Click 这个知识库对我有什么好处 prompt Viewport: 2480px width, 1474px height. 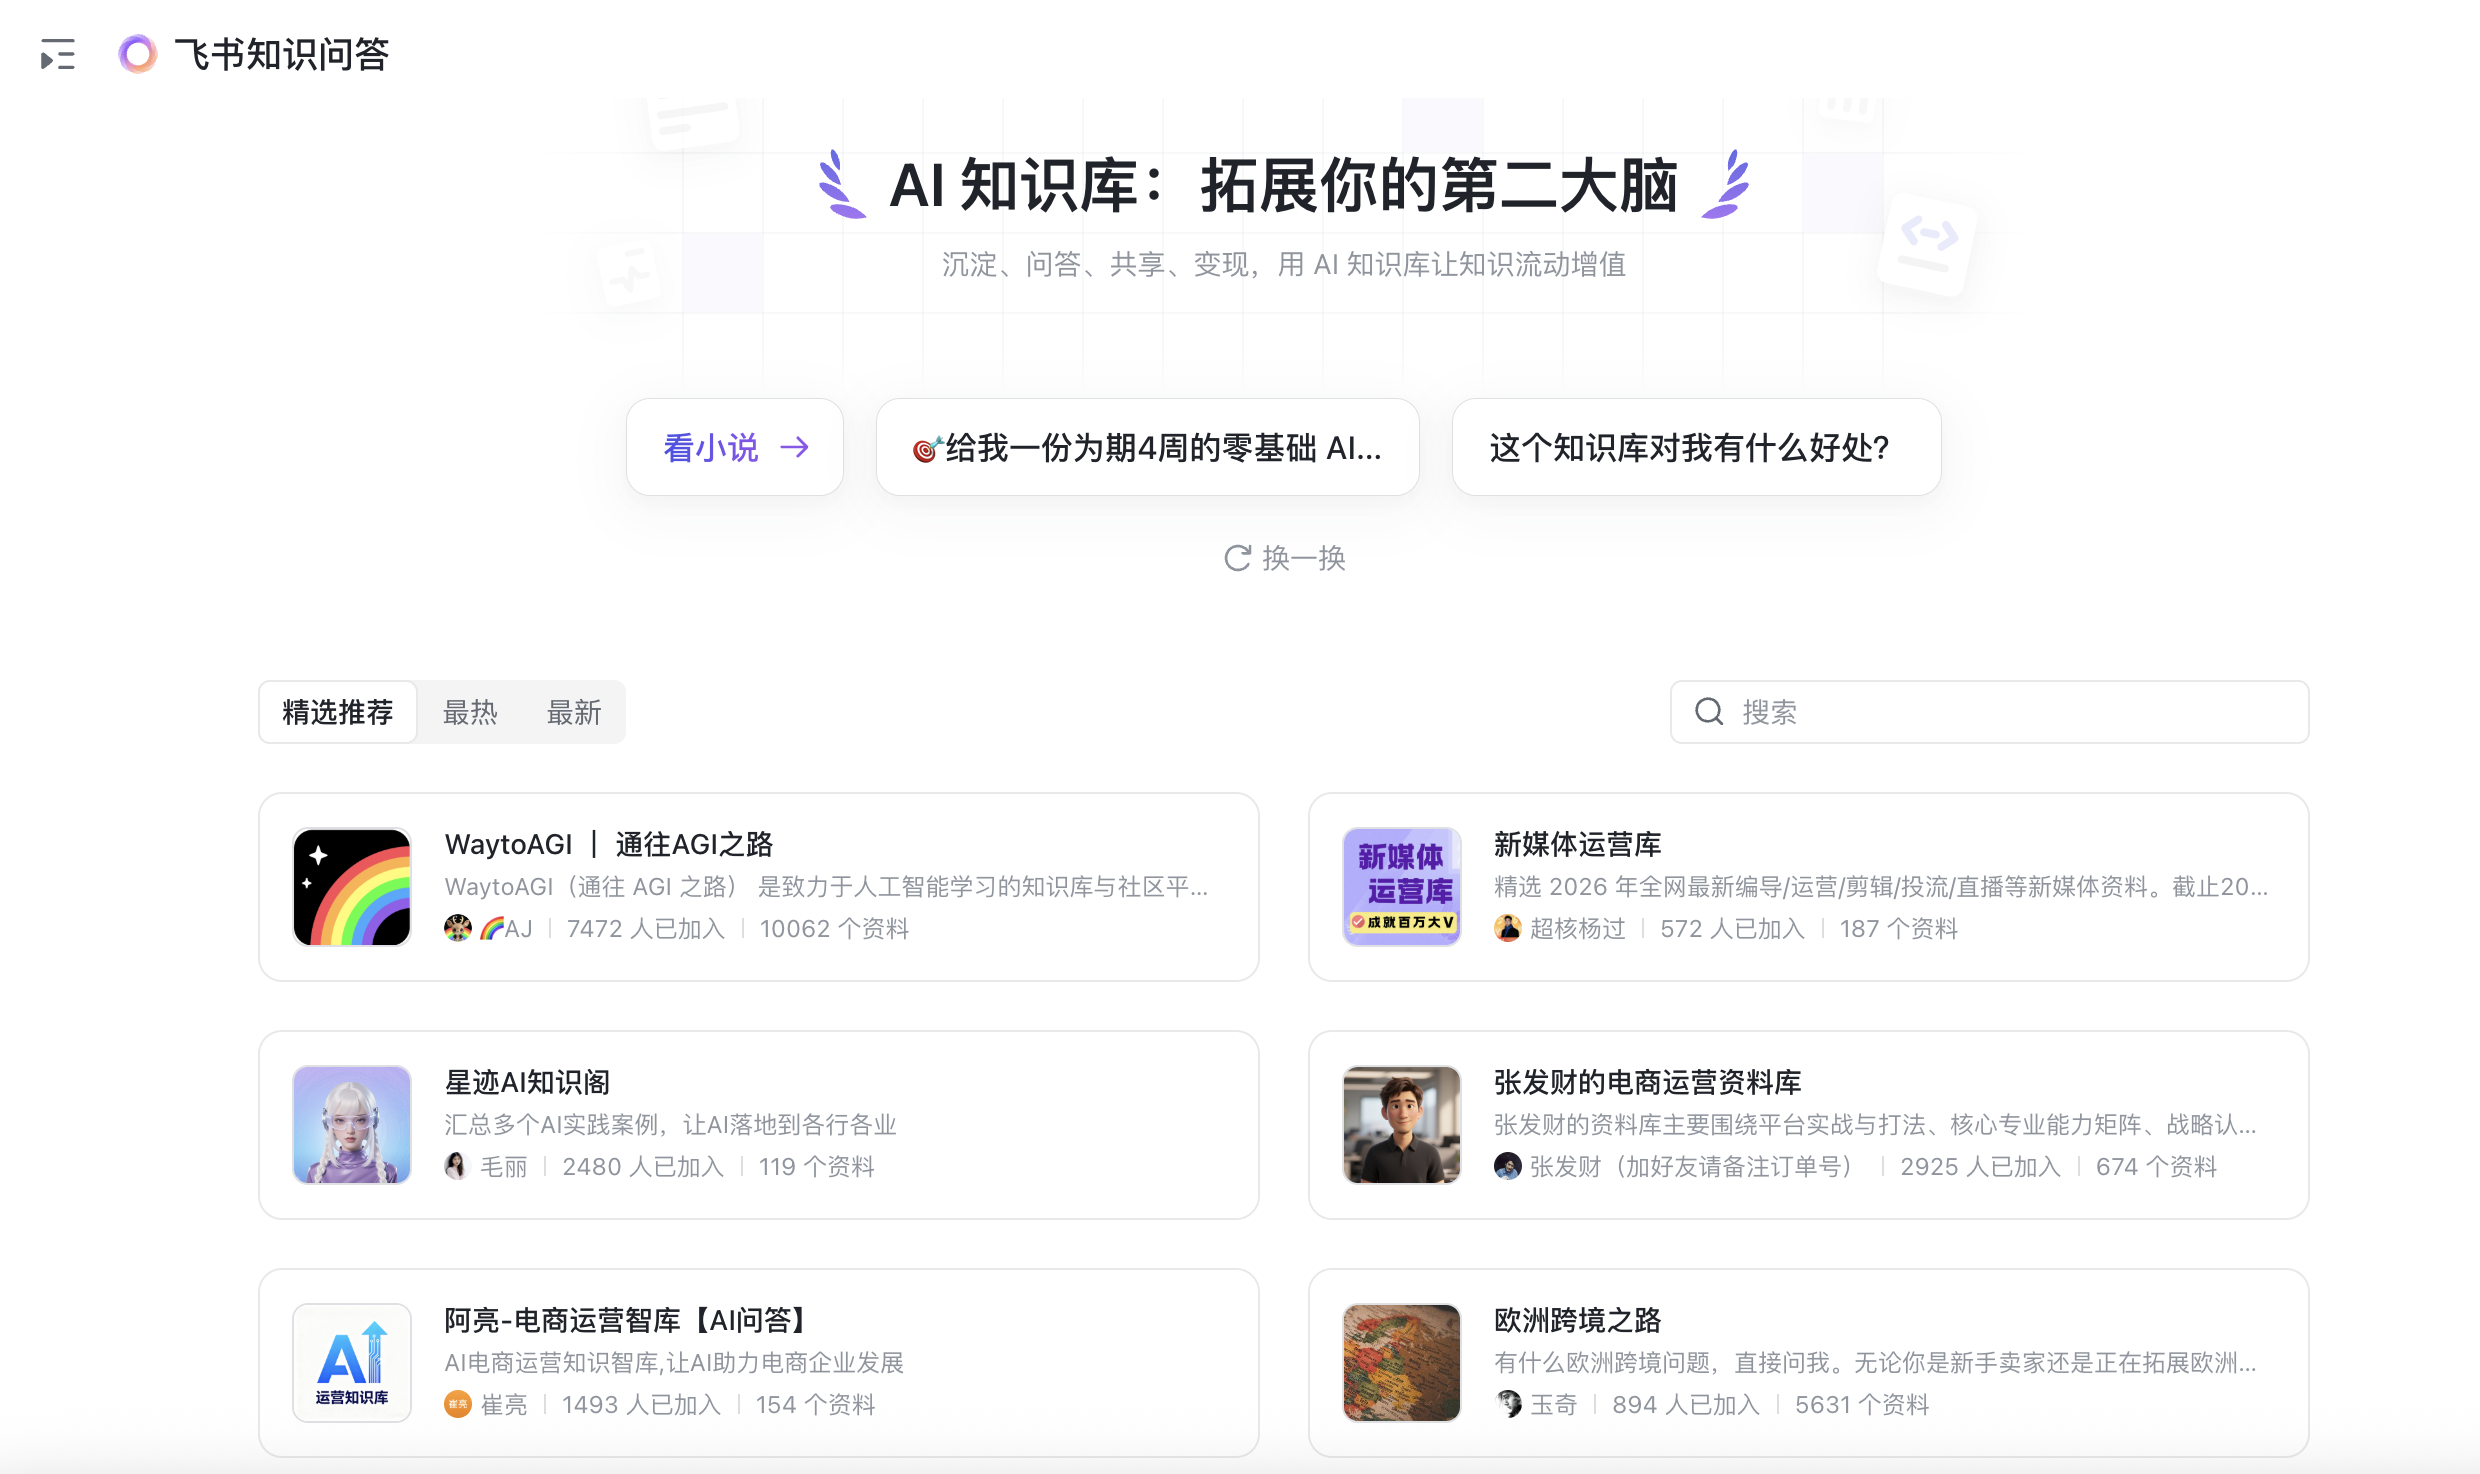click(1696, 447)
